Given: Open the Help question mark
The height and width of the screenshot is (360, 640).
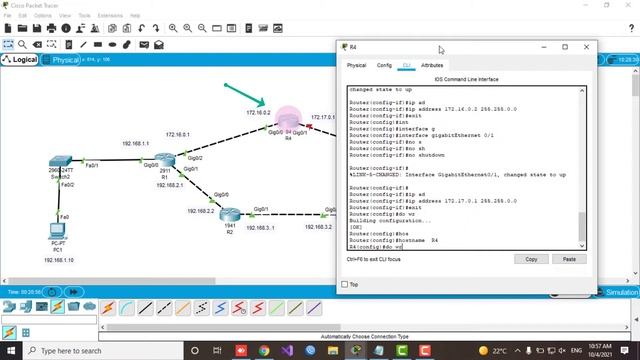Looking at the screenshot, I should (631, 28).
